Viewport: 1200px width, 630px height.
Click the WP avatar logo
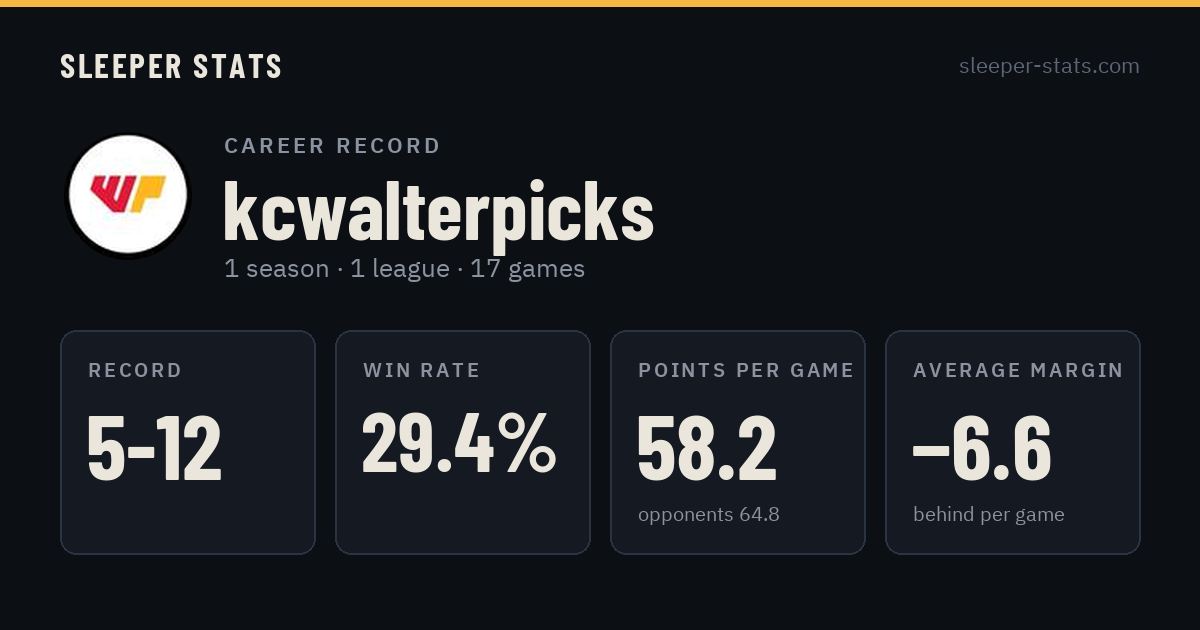[127, 194]
